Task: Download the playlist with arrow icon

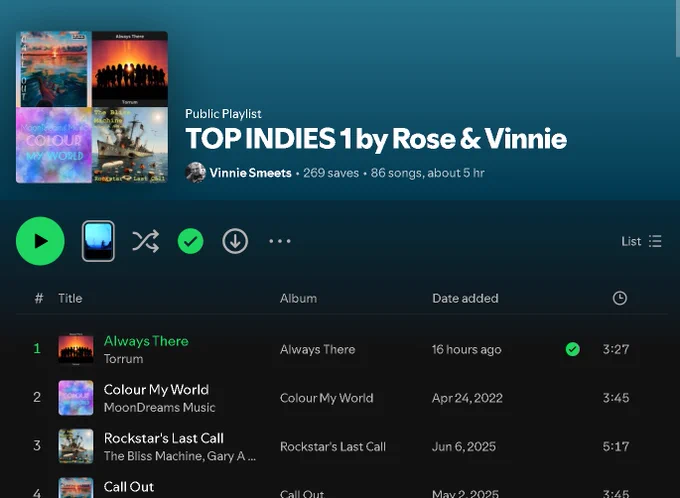Action: [x=235, y=241]
